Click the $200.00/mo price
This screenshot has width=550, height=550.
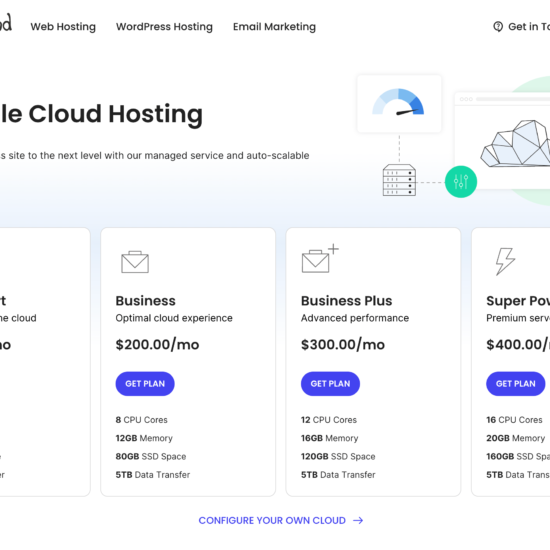[157, 344]
